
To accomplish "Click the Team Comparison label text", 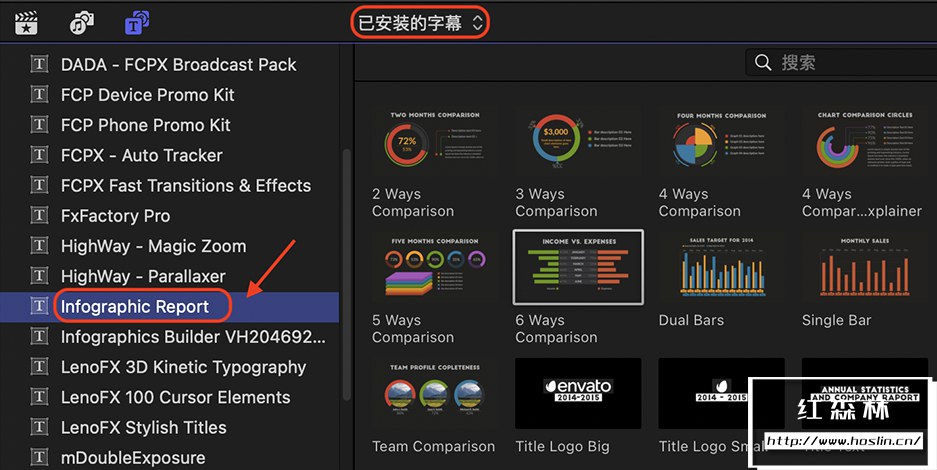I will pyautogui.click(x=434, y=446).
